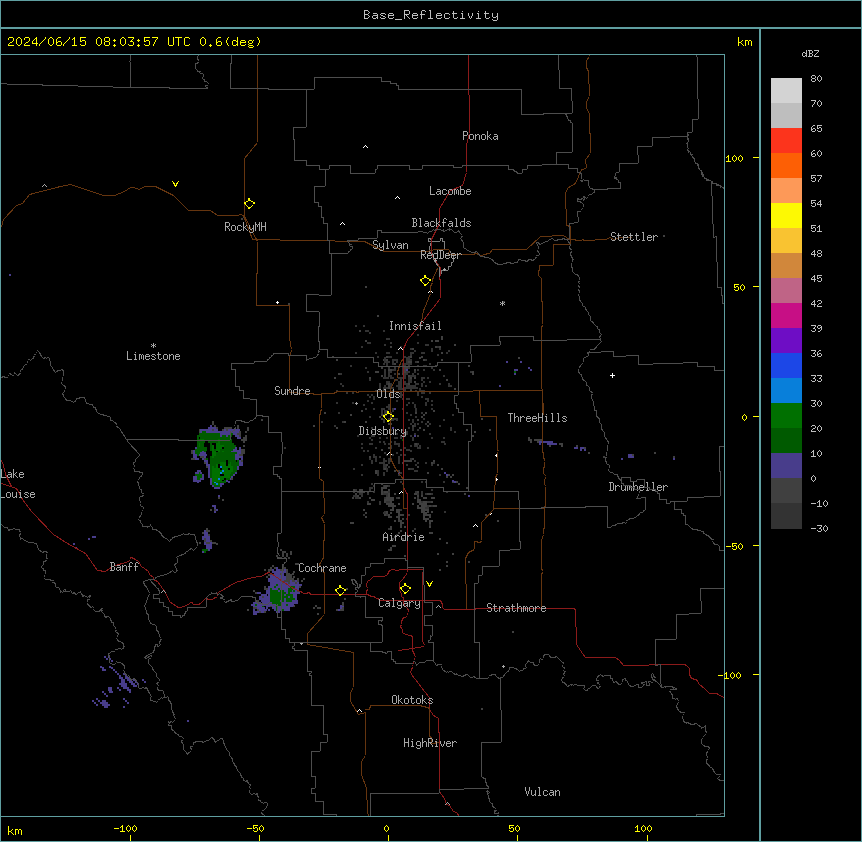Pick the bright yellow swatch in dBZ legend
This screenshot has width=862, height=842.
click(x=786, y=215)
